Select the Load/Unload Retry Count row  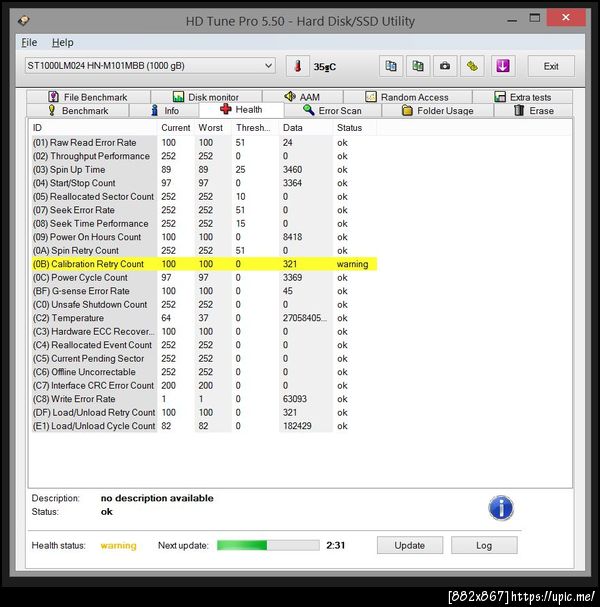coord(204,412)
